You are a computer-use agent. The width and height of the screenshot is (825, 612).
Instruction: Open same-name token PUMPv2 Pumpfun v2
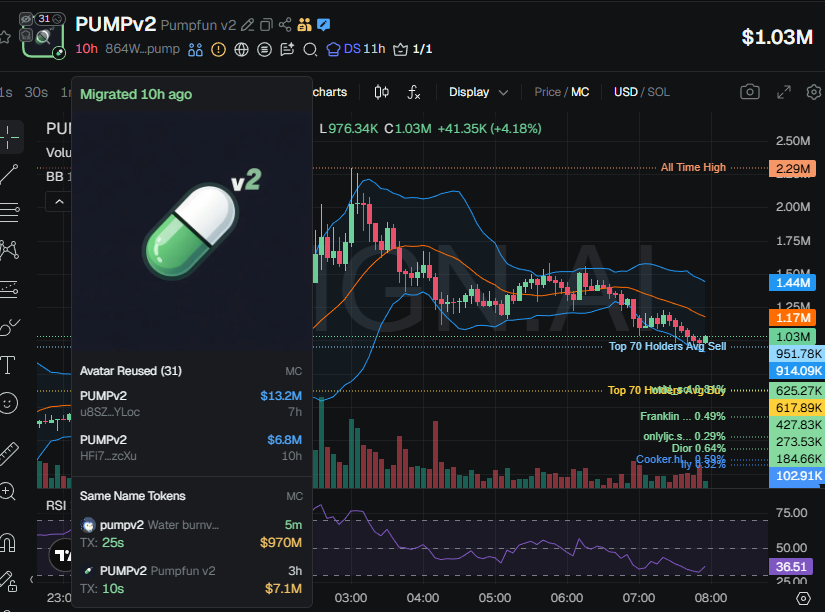point(191,579)
